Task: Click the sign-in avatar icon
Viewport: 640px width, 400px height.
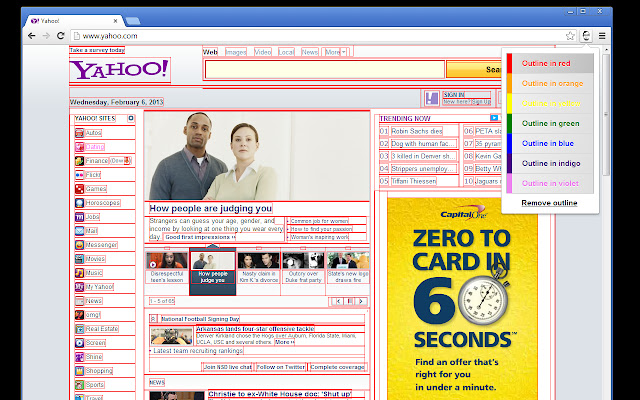Action: [x=431, y=98]
